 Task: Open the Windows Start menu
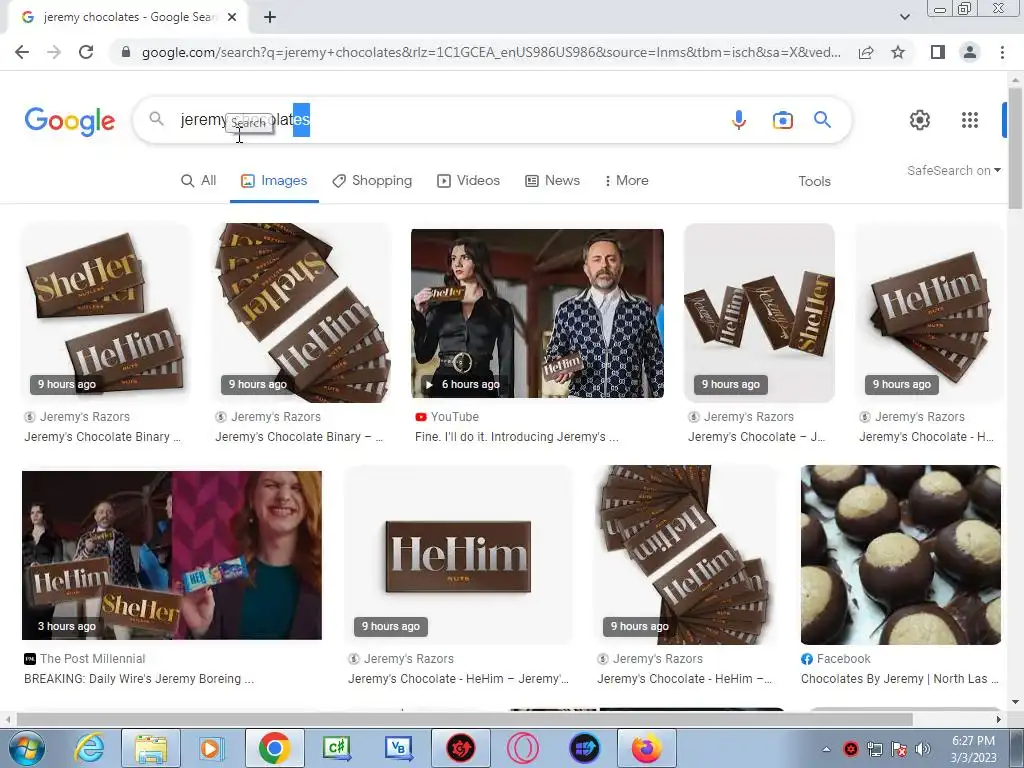(x=25, y=748)
